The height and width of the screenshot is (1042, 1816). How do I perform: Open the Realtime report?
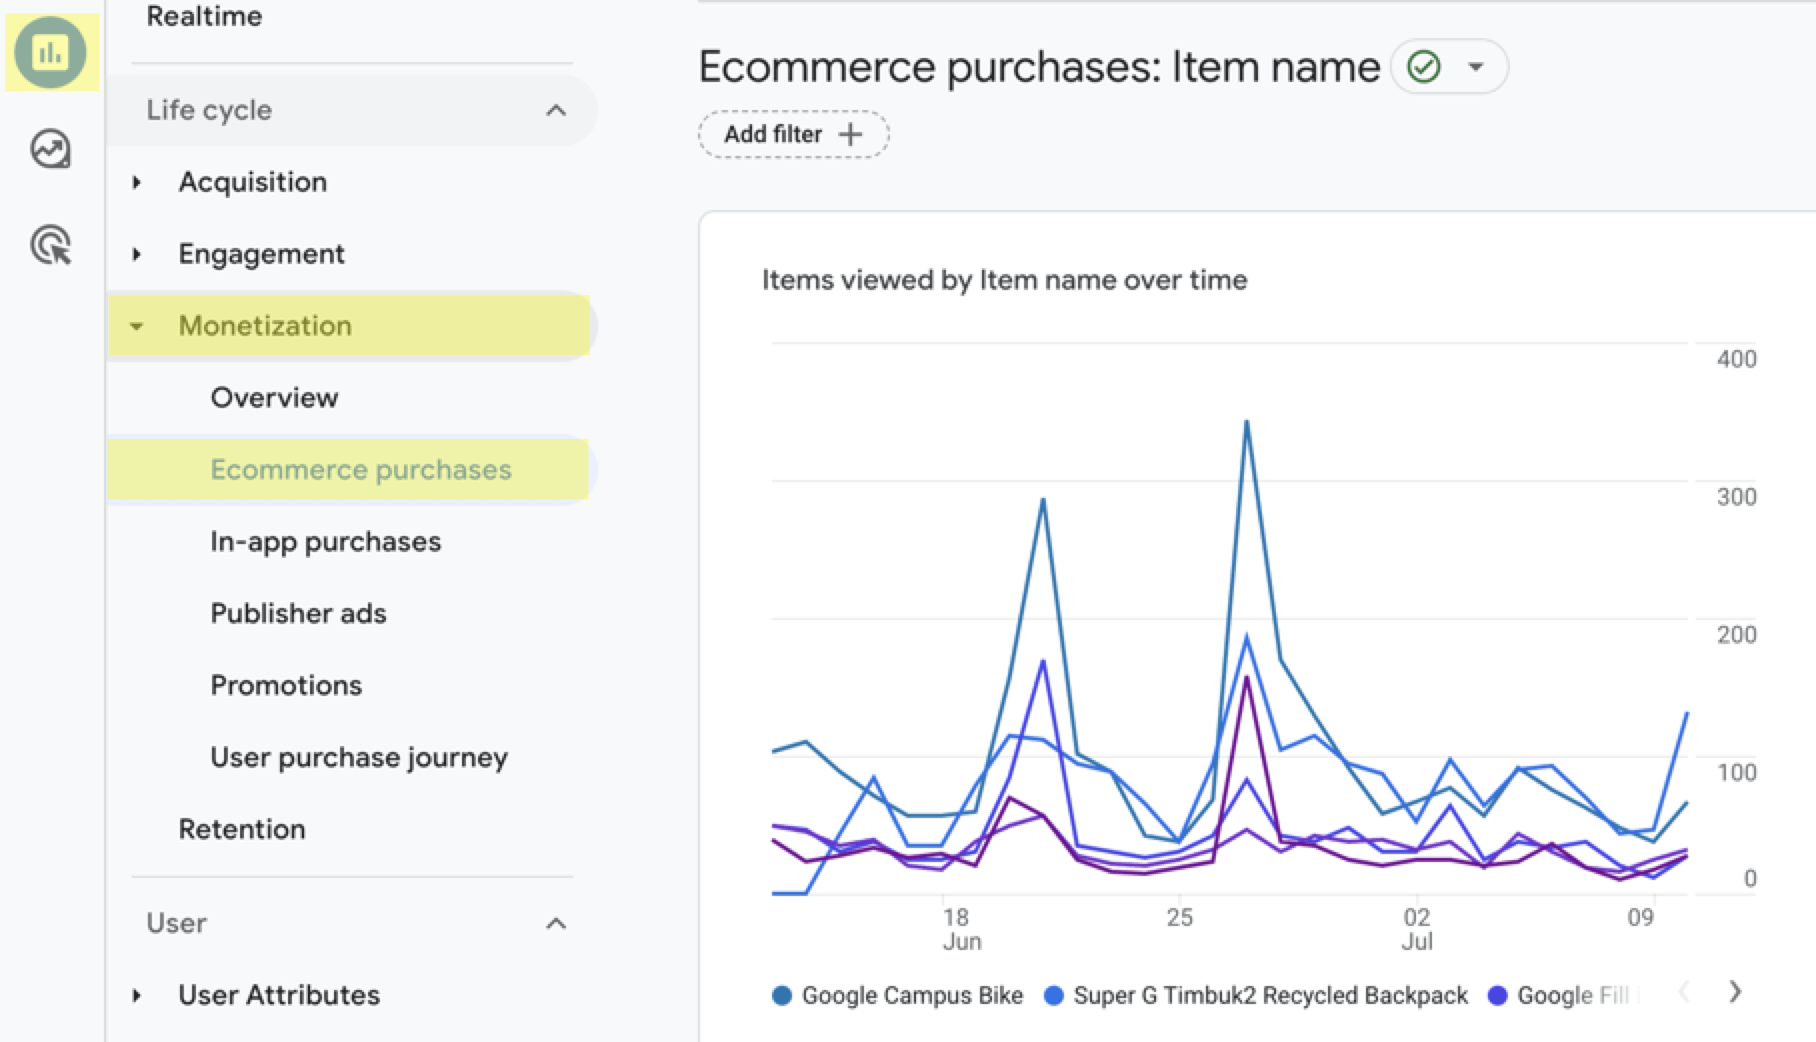204,16
